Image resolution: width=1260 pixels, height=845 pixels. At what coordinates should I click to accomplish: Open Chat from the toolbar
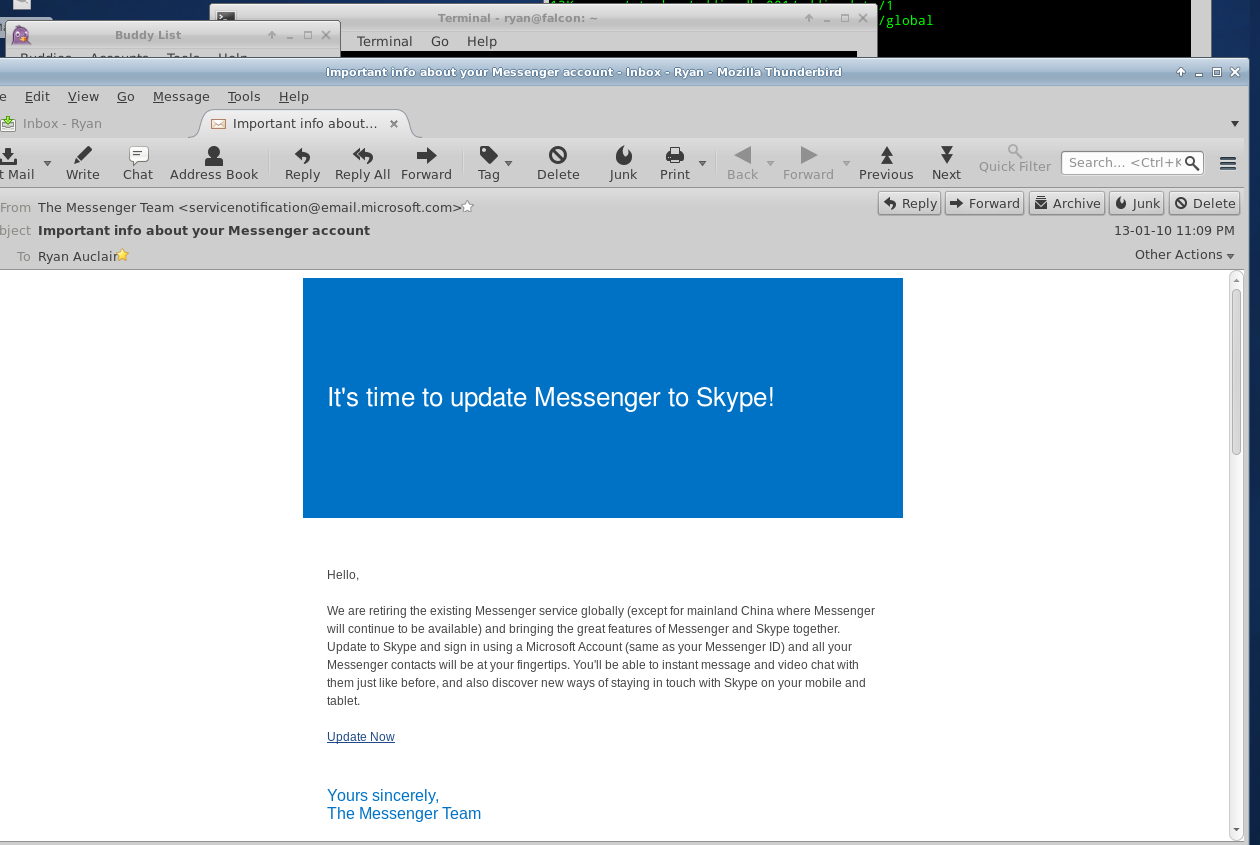click(138, 163)
